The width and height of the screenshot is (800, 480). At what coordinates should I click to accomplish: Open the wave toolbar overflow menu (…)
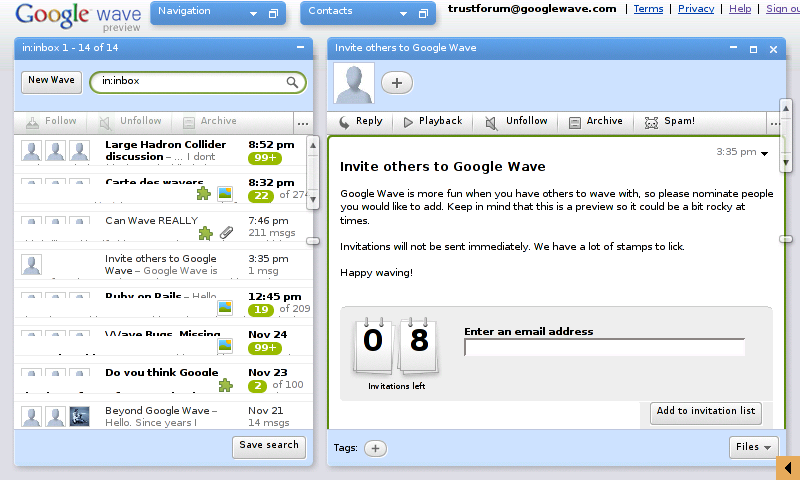(775, 123)
